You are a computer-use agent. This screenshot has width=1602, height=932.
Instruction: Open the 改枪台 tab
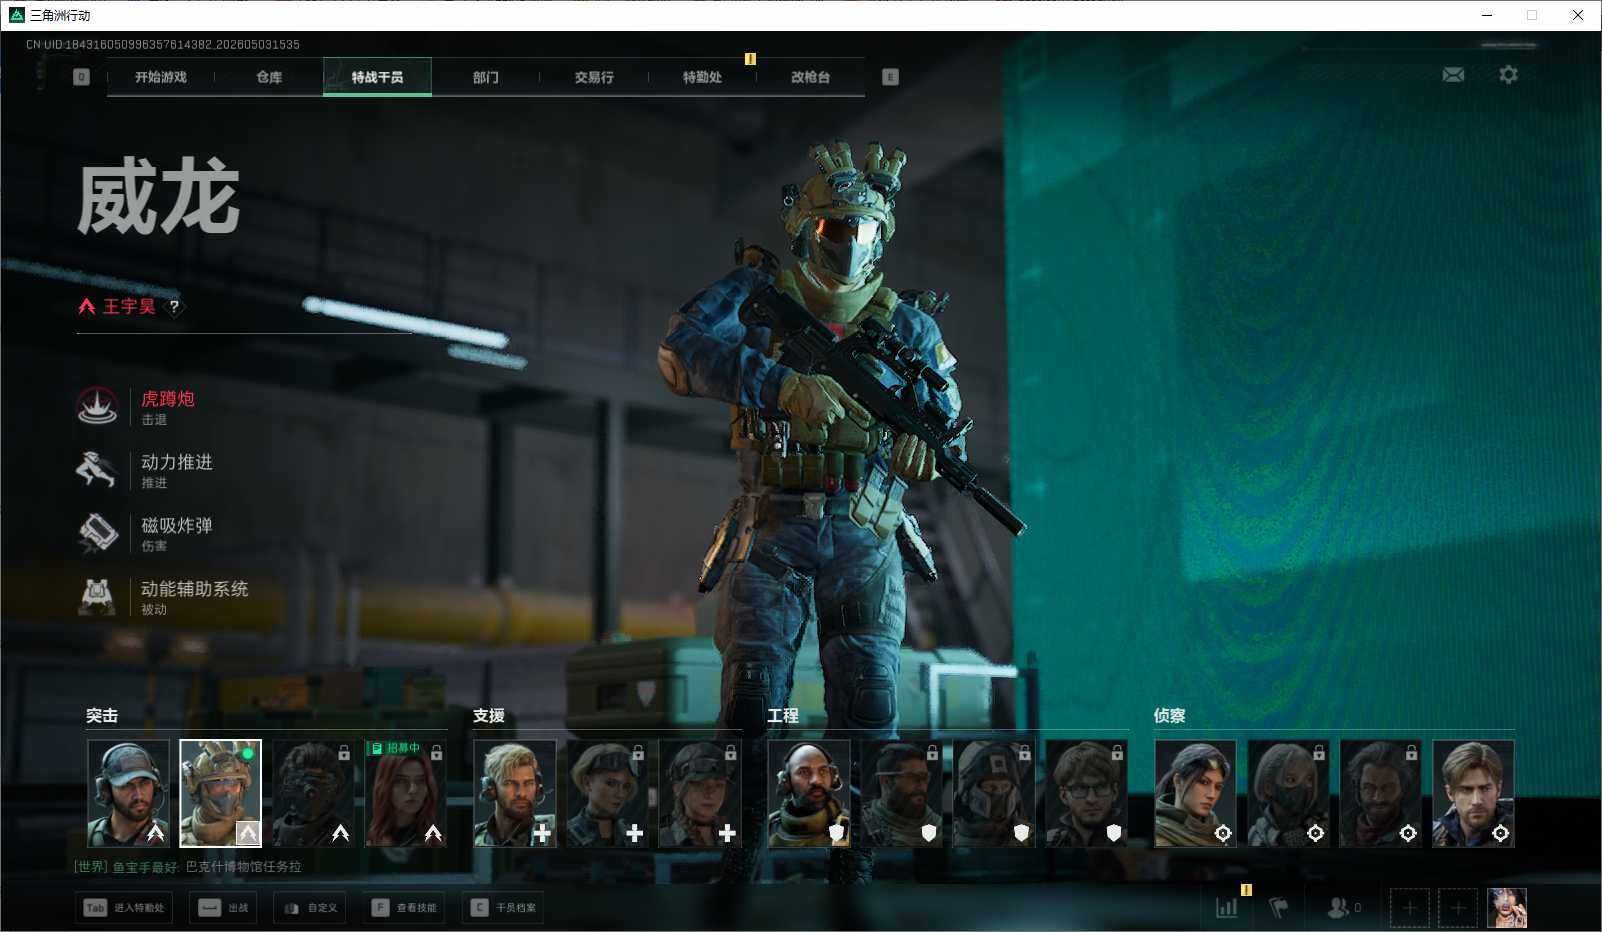point(810,77)
